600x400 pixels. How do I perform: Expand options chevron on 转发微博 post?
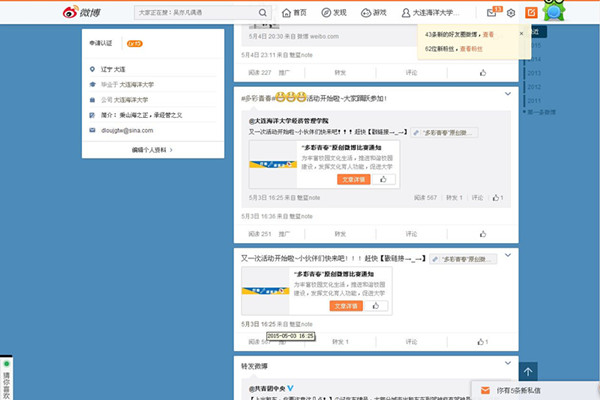coord(507,365)
